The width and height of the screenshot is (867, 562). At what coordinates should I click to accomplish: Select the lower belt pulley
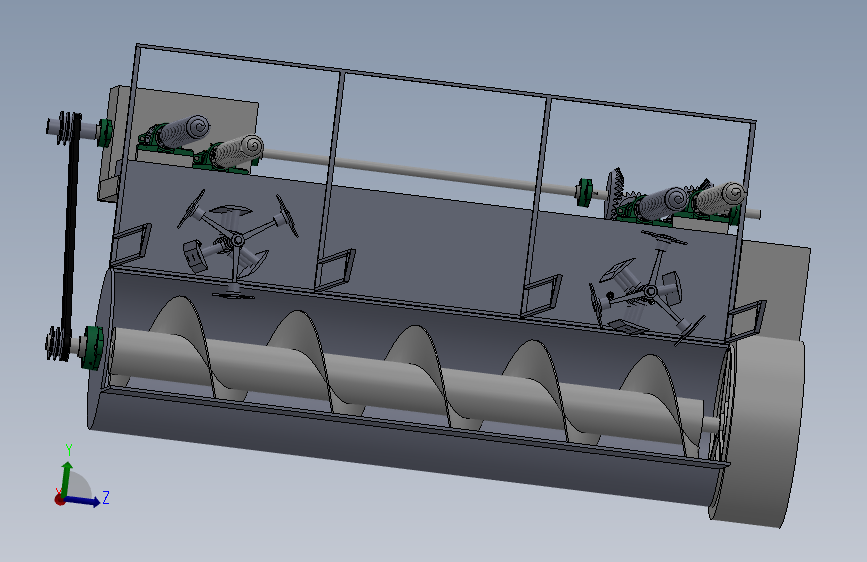[x=58, y=343]
